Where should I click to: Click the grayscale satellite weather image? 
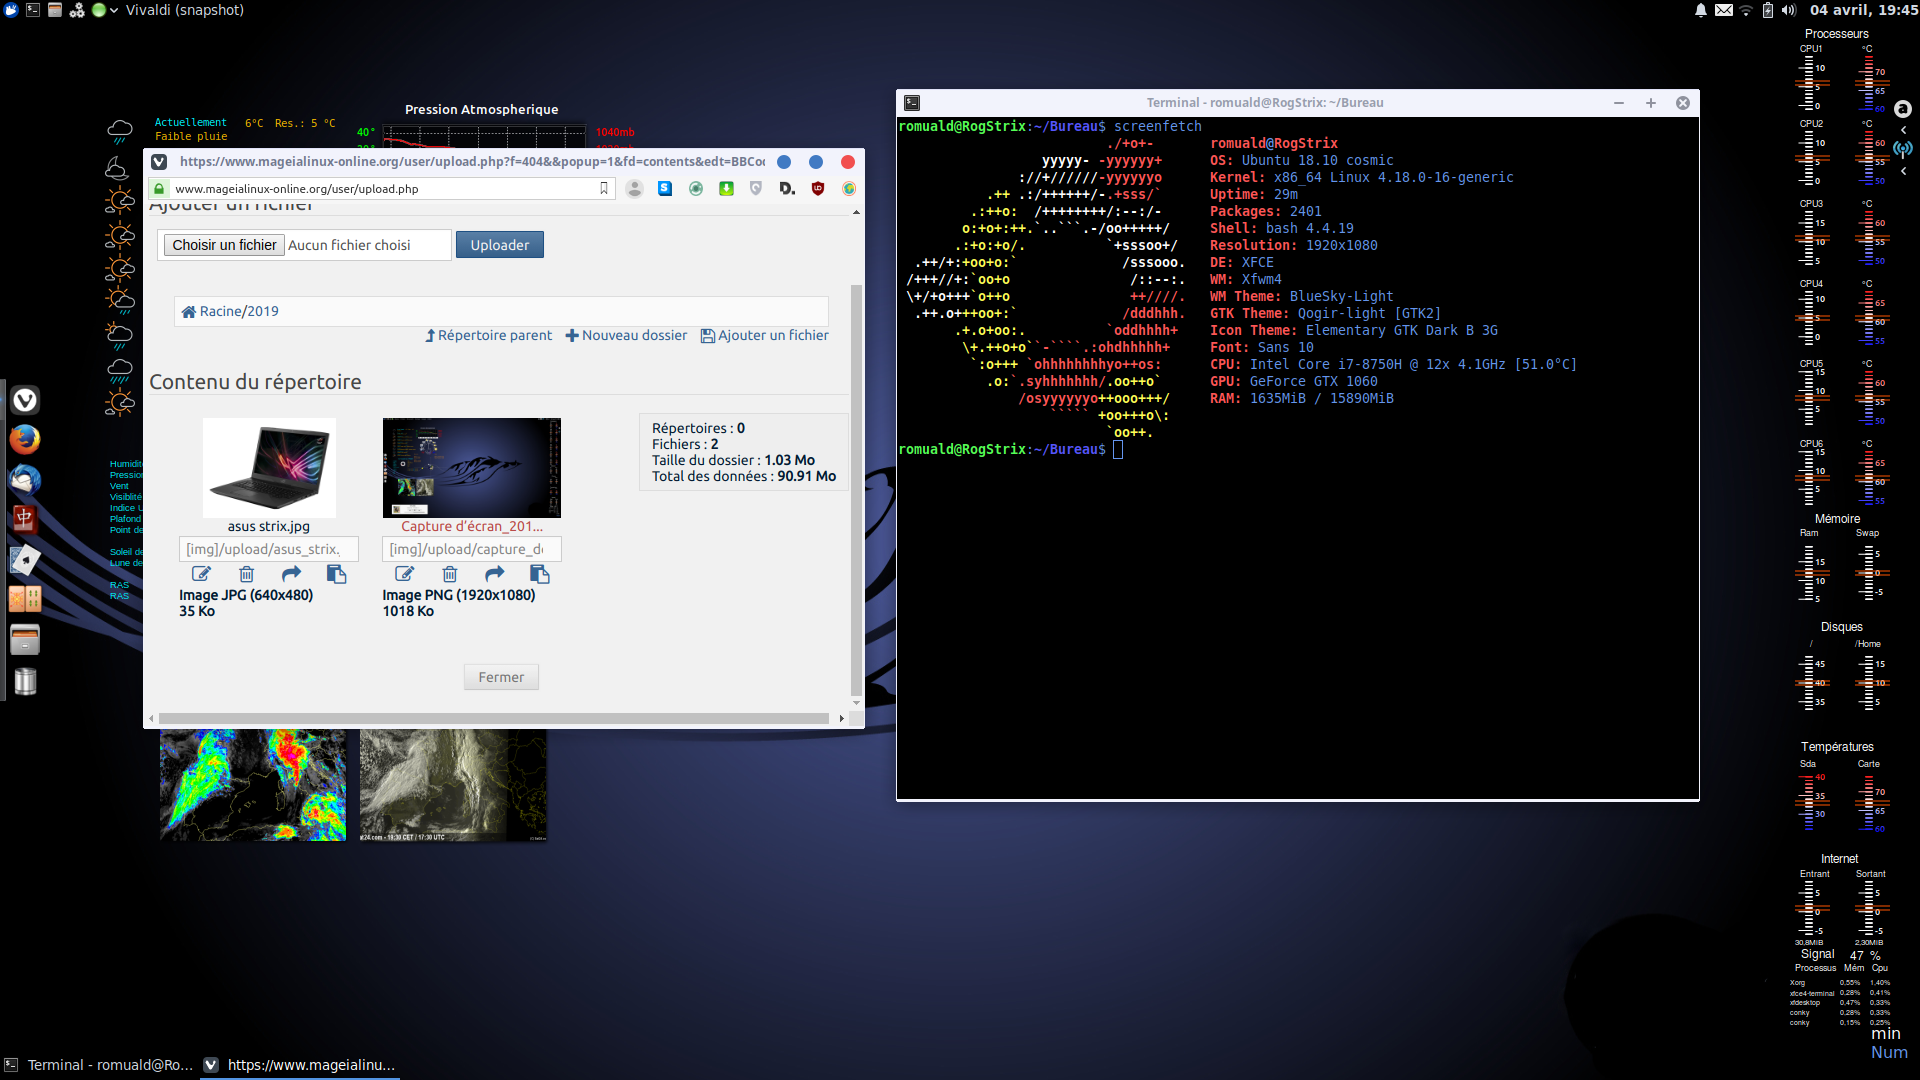(x=453, y=785)
